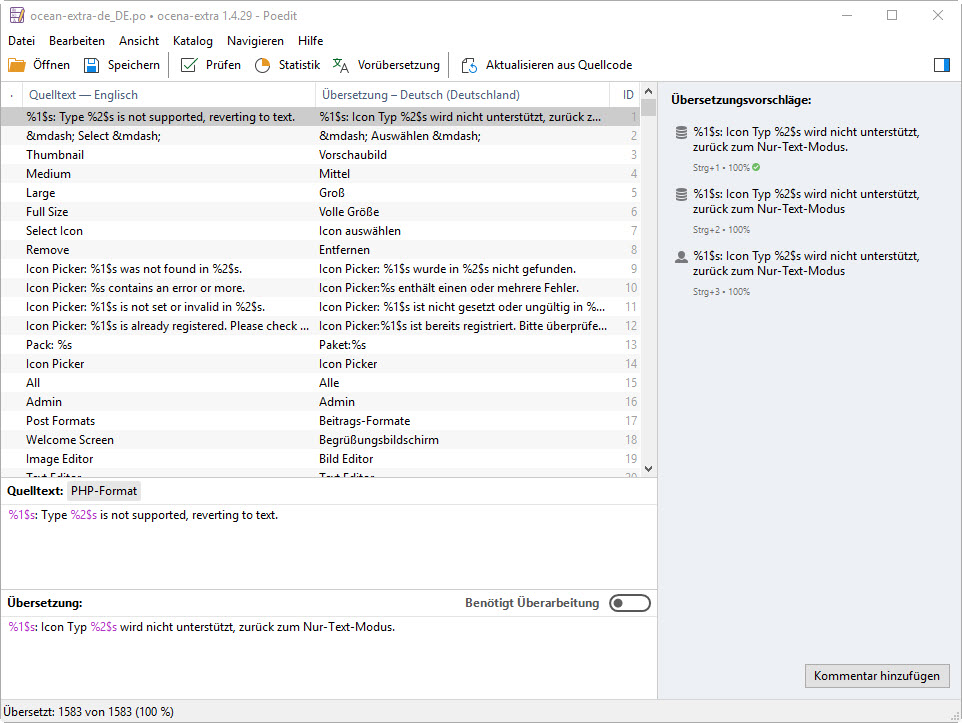The image size is (962, 723).
Task: Click the Statistik toolbar label
Action: [299, 65]
